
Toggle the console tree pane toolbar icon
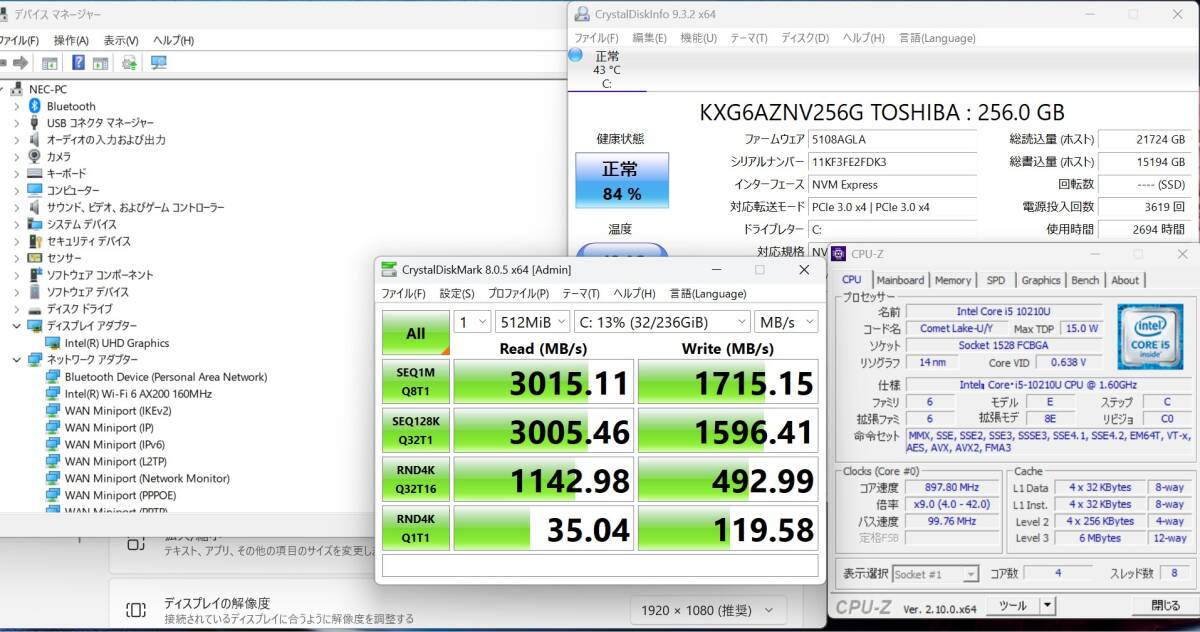(x=49, y=63)
